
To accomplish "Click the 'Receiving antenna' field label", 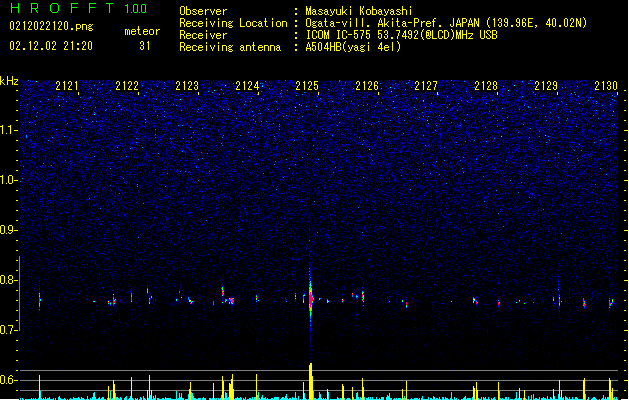I will click(x=230, y=47).
